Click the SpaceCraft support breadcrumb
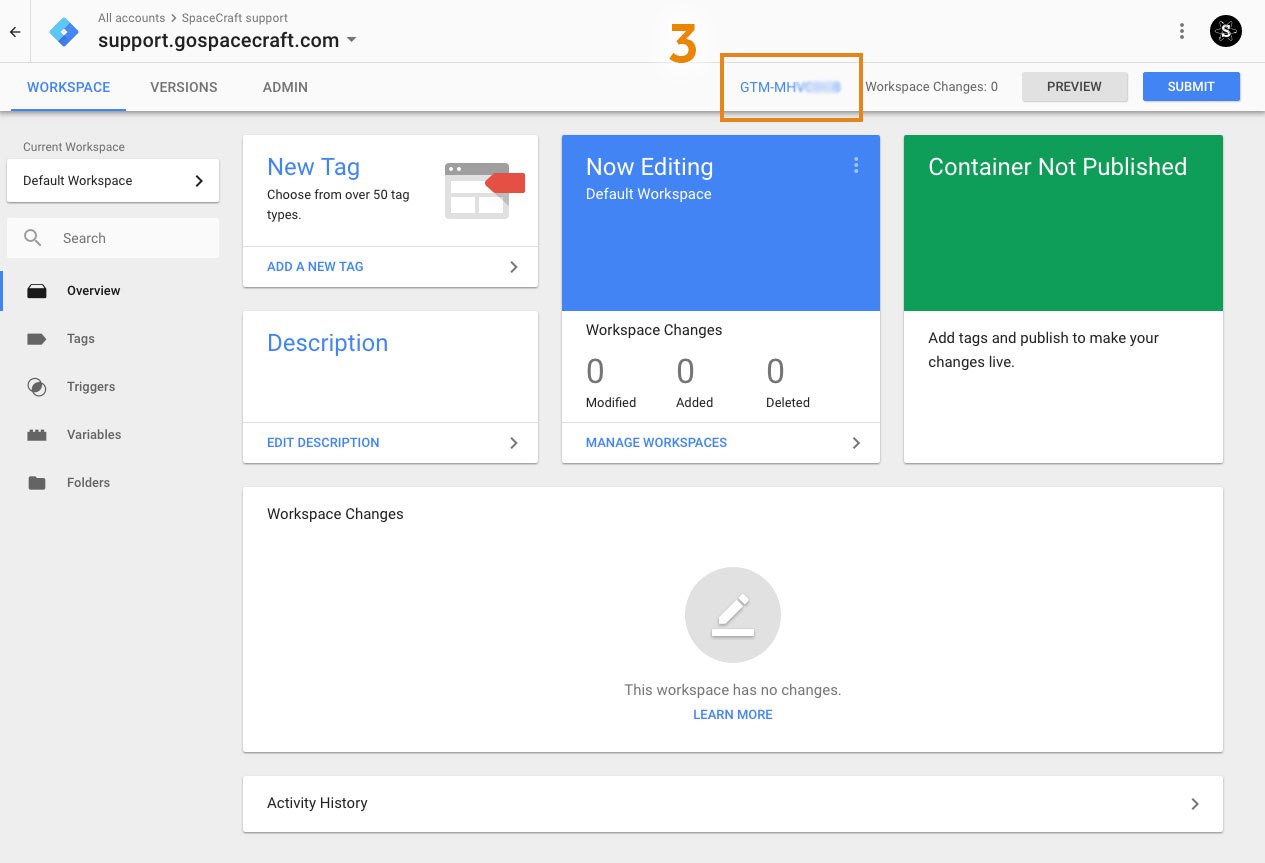Viewport: 1265px width, 863px height. [235, 18]
